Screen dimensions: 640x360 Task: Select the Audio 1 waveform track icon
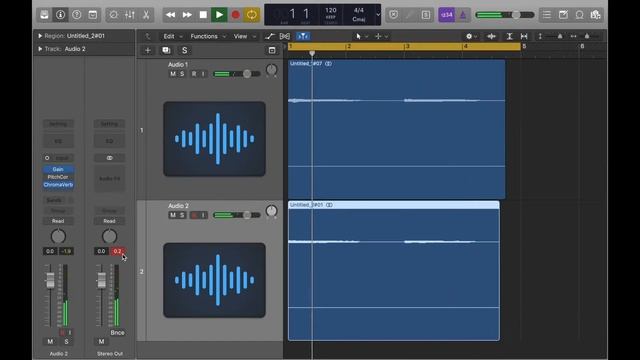coord(214,139)
